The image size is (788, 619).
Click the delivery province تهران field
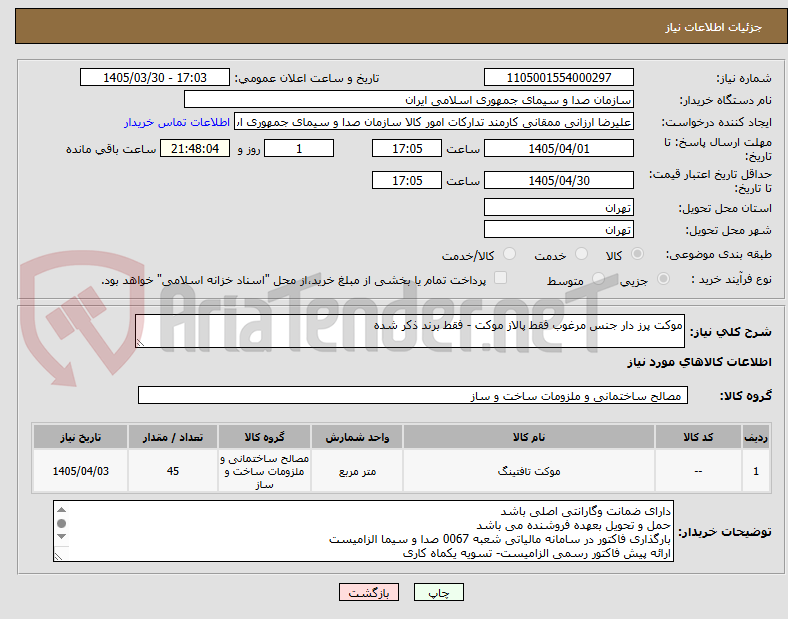tap(558, 208)
